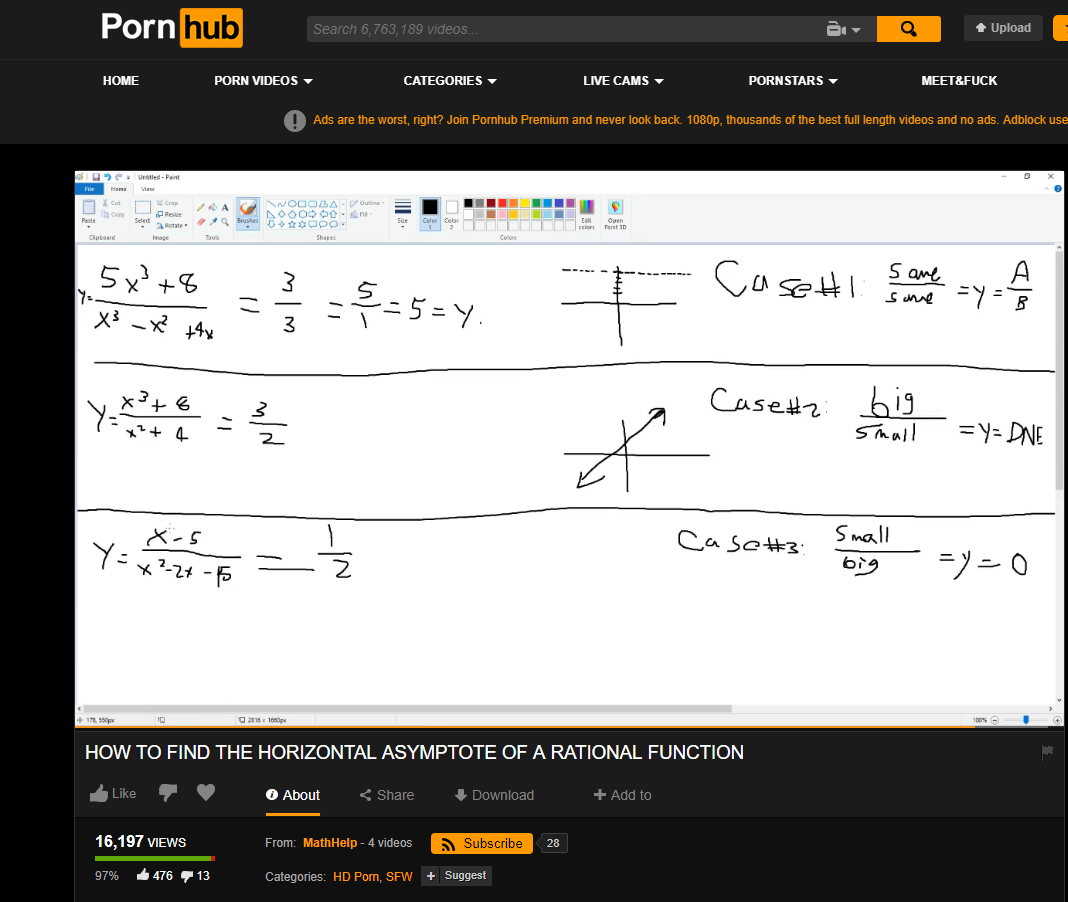Toggle the heart favorite button
This screenshot has width=1068, height=902.
(x=206, y=792)
